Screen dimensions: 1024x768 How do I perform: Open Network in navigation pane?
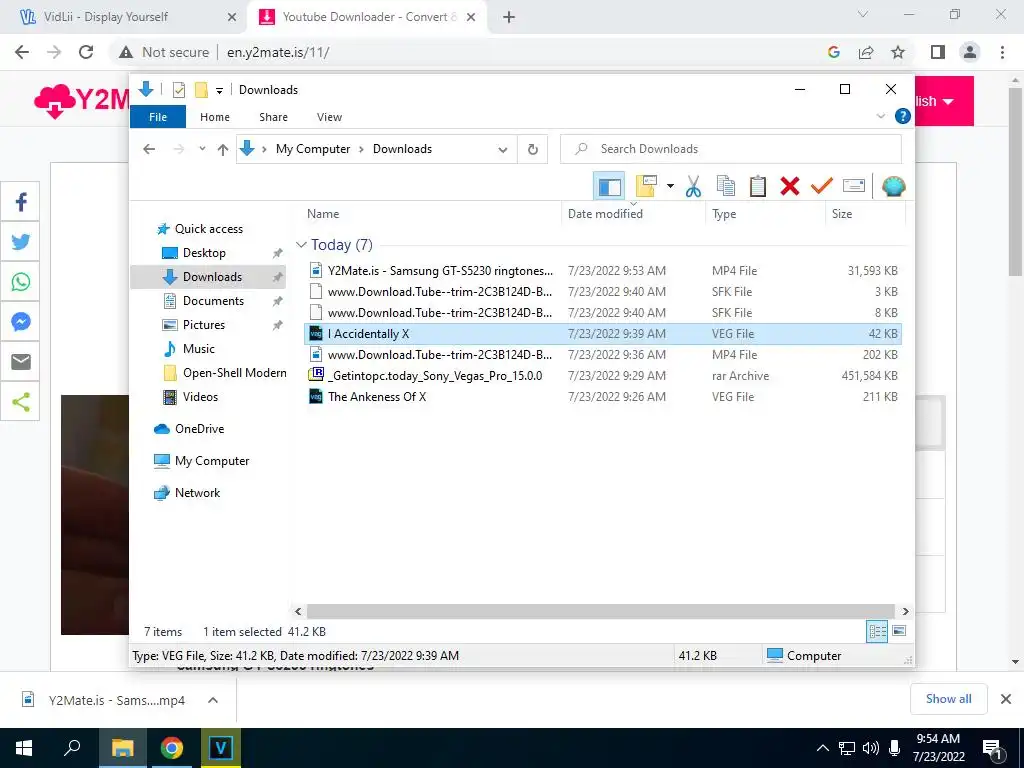click(x=197, y=493)
